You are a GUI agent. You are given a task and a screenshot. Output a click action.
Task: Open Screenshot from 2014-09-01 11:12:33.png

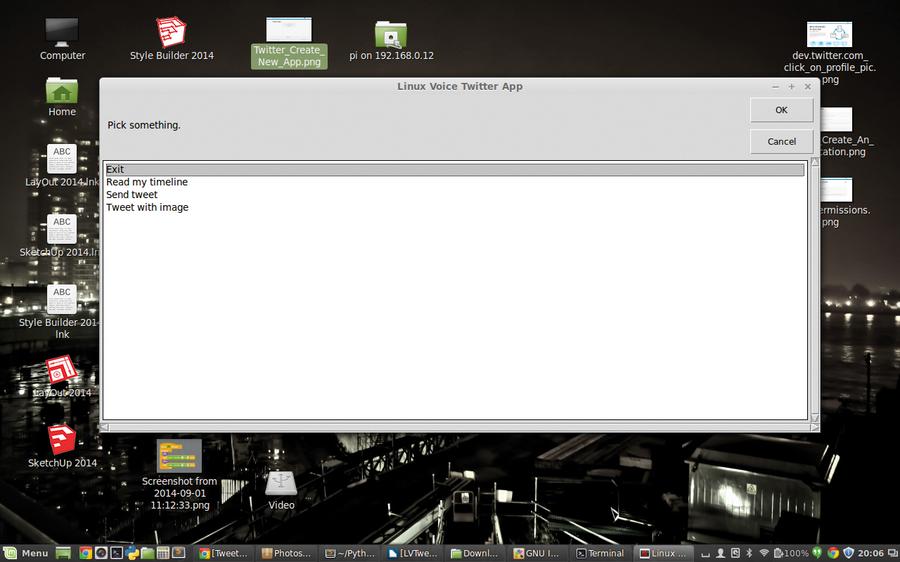179,475
